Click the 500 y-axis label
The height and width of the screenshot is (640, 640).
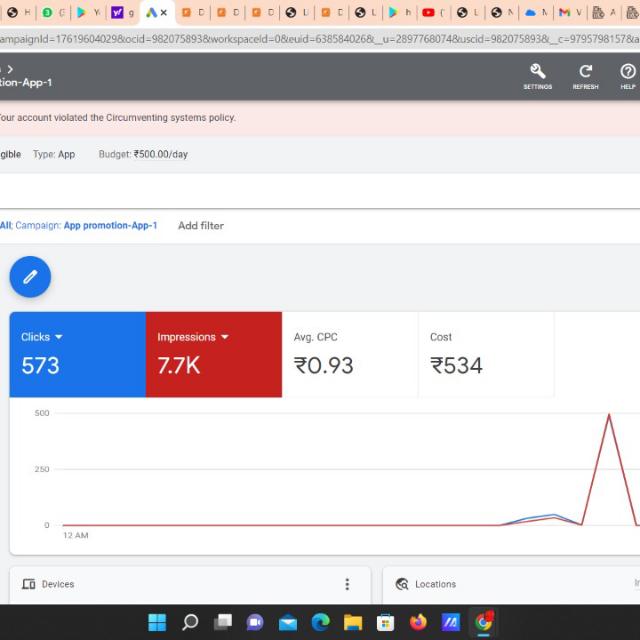[x=42, y=413]
